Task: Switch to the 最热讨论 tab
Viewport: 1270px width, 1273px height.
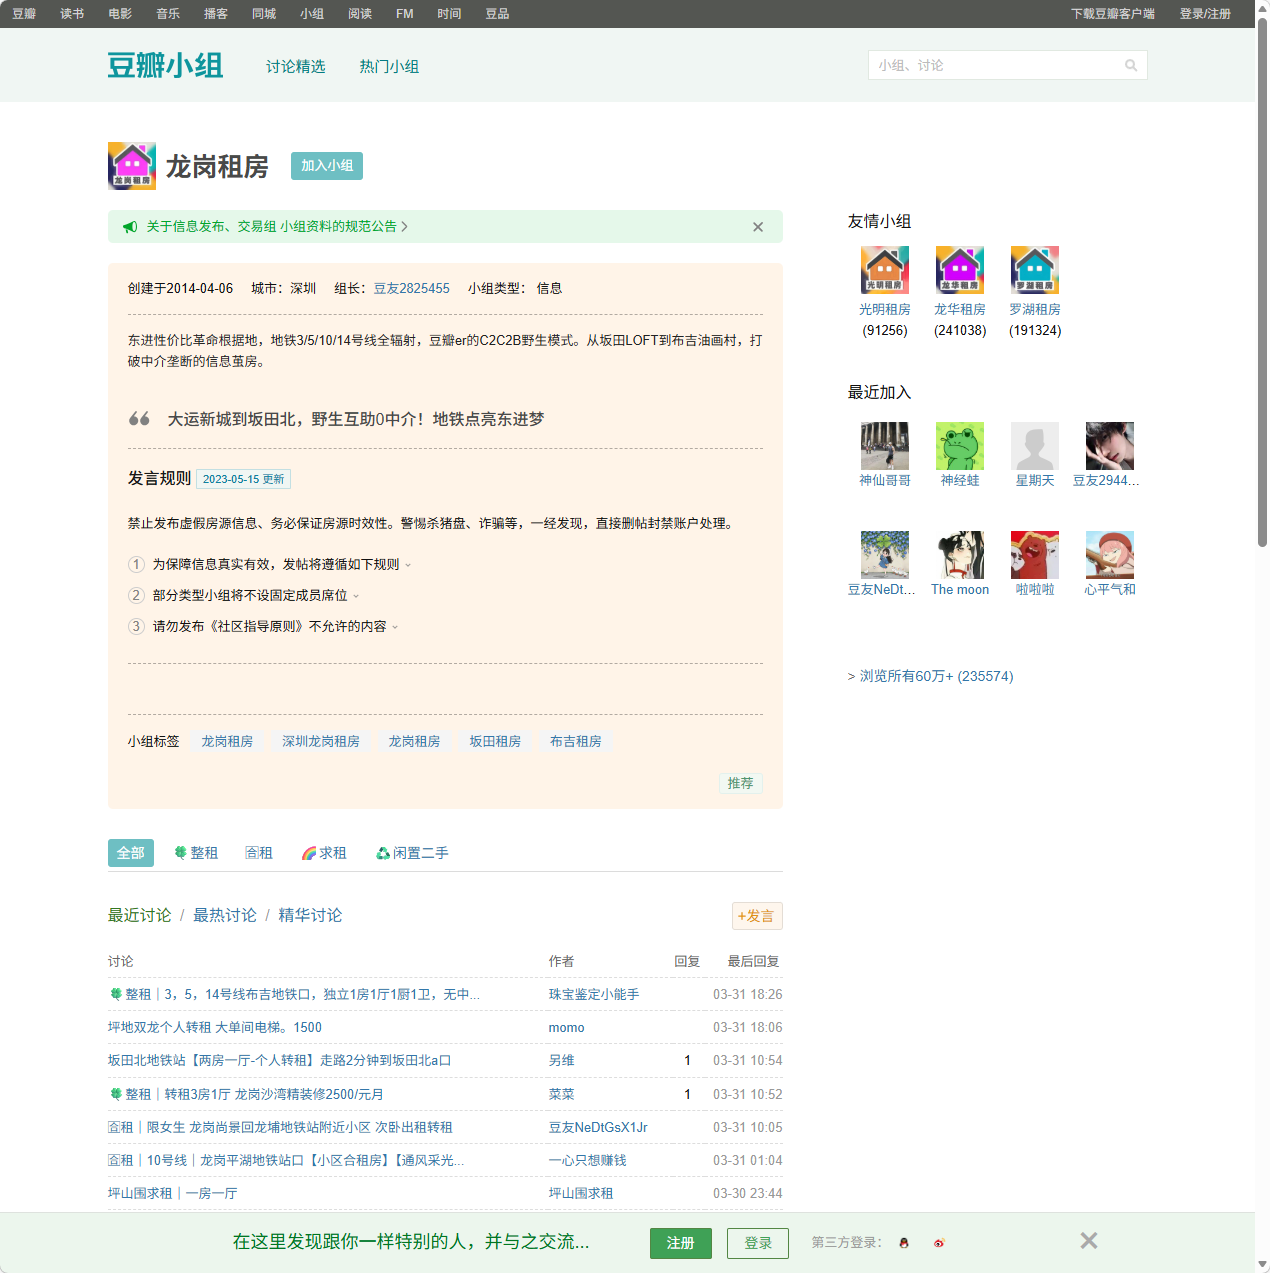Action: pos(224,915)
